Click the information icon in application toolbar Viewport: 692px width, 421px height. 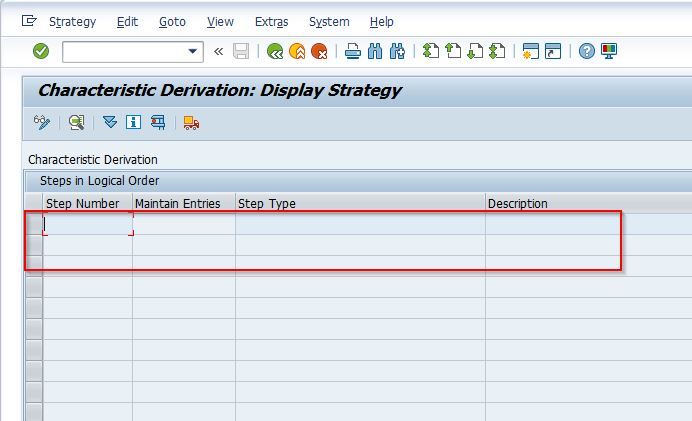(x=133, y=122)
